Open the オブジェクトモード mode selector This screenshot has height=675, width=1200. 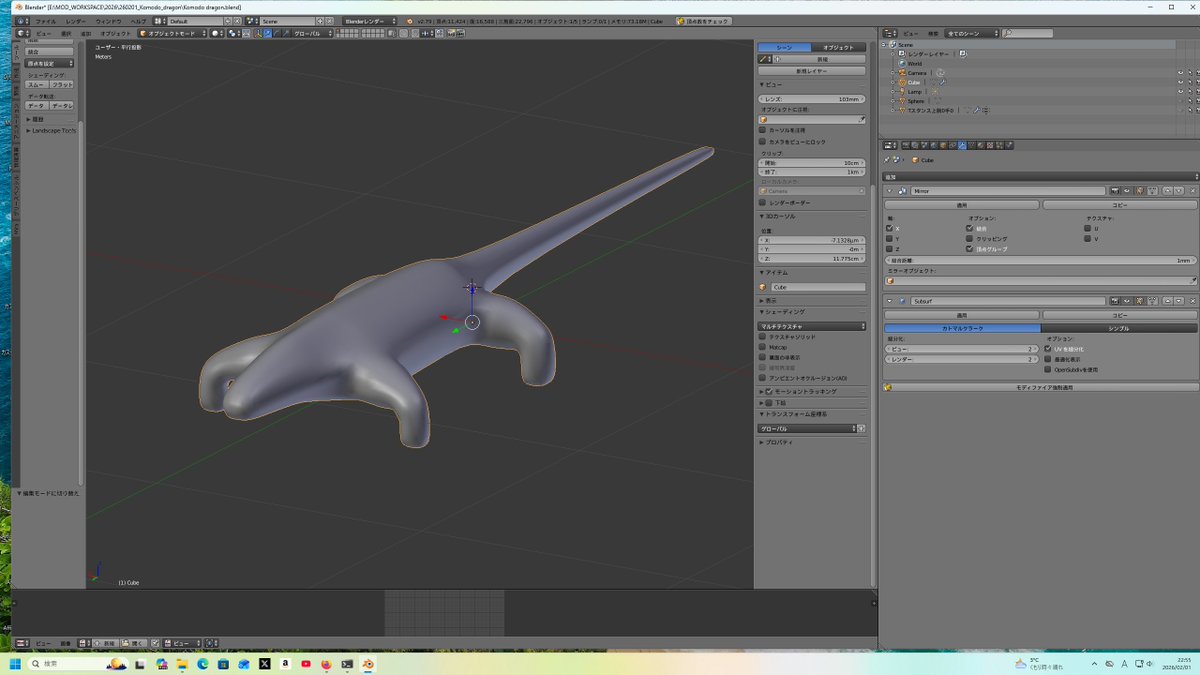172,33
